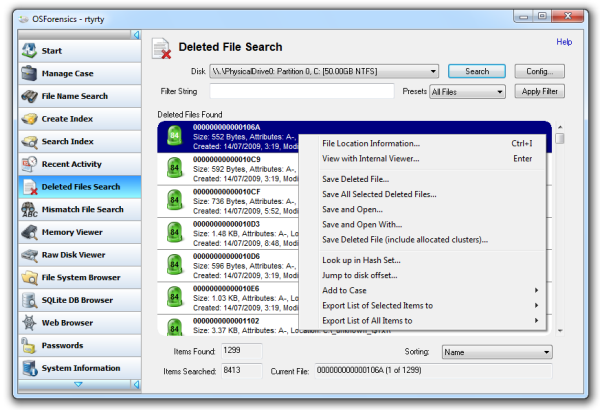Viewport: 600px width, 410px height.
Task: Click the green 84 icon of file 00000000000010D6
Action: (174, 265)
